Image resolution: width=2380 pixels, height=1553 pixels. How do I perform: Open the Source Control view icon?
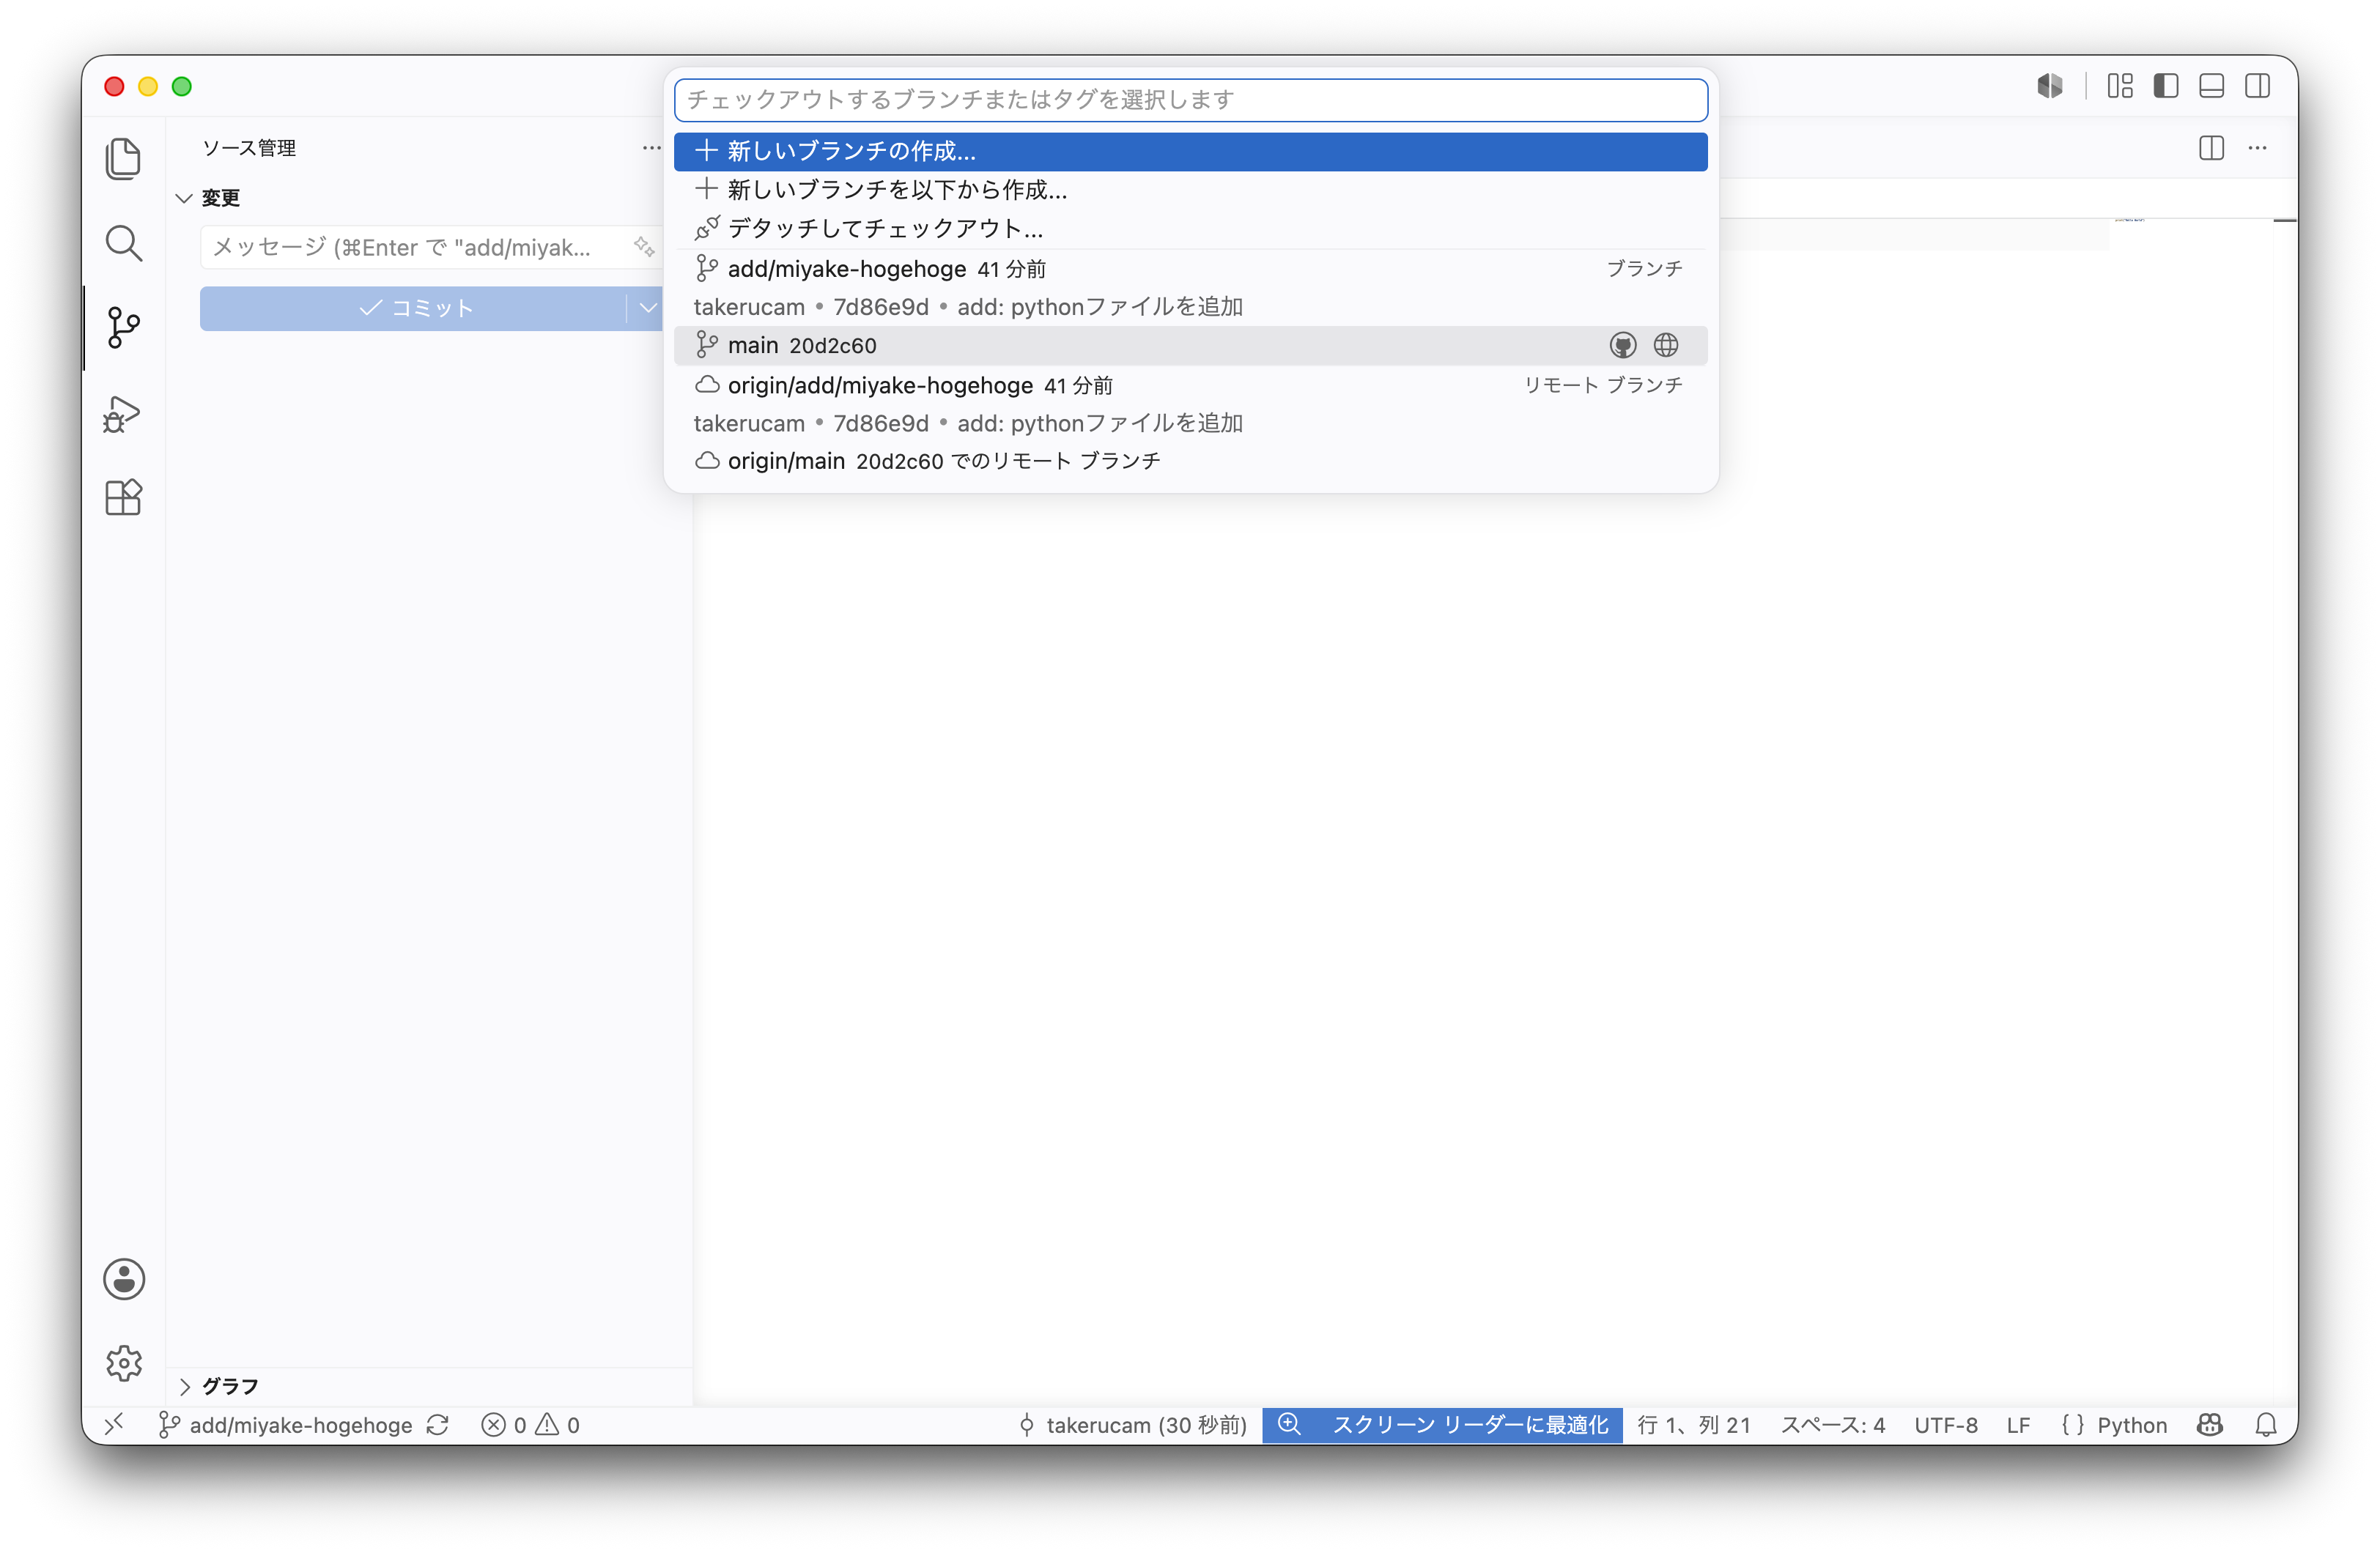[123, 327]
